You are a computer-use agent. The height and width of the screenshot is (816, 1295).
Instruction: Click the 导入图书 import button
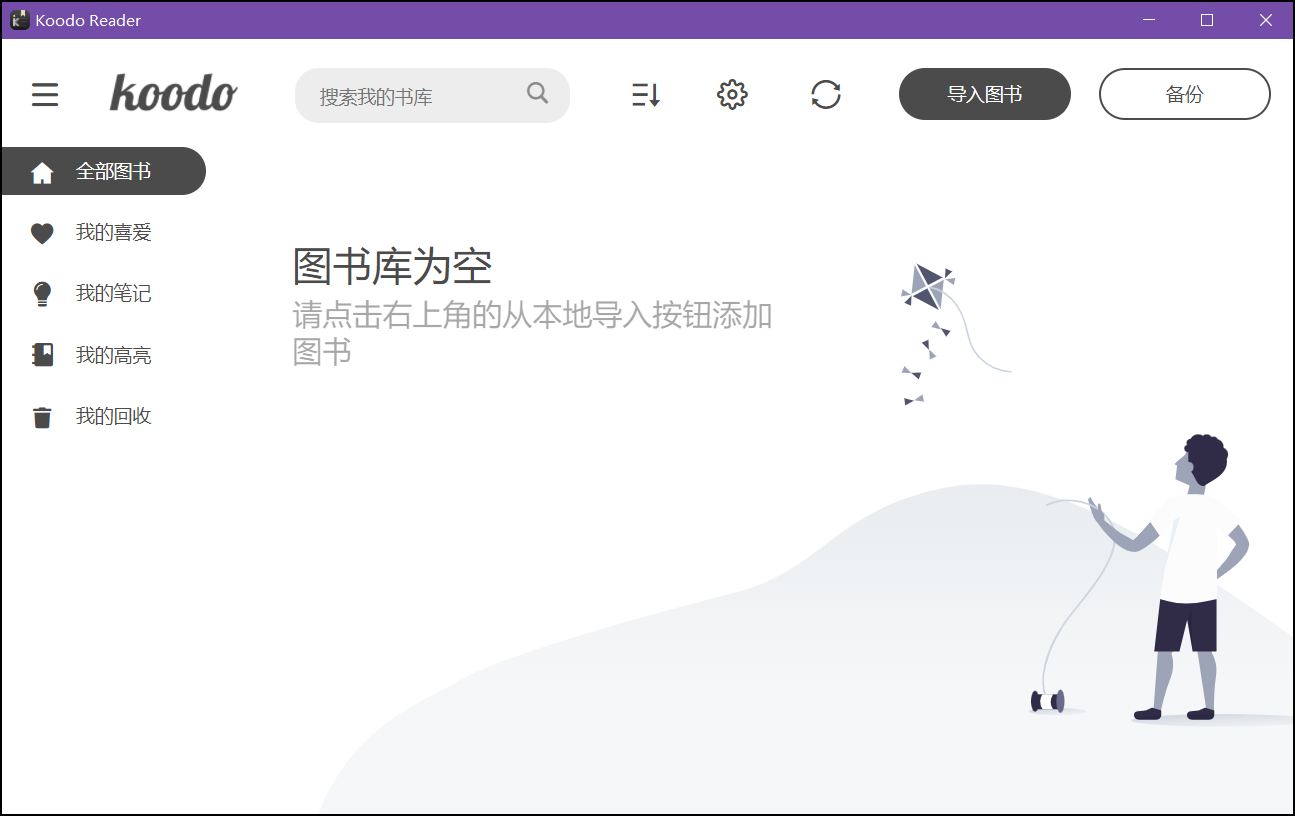(985, 94)
